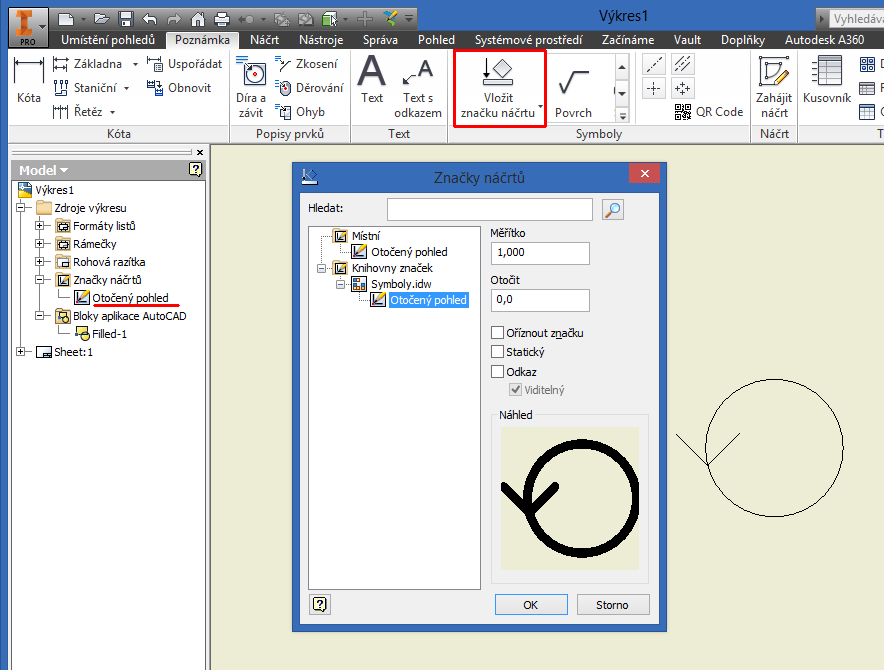Screen dimensions: 884x670
Task: Redo with the redo arrow icon
Action: 174,19
